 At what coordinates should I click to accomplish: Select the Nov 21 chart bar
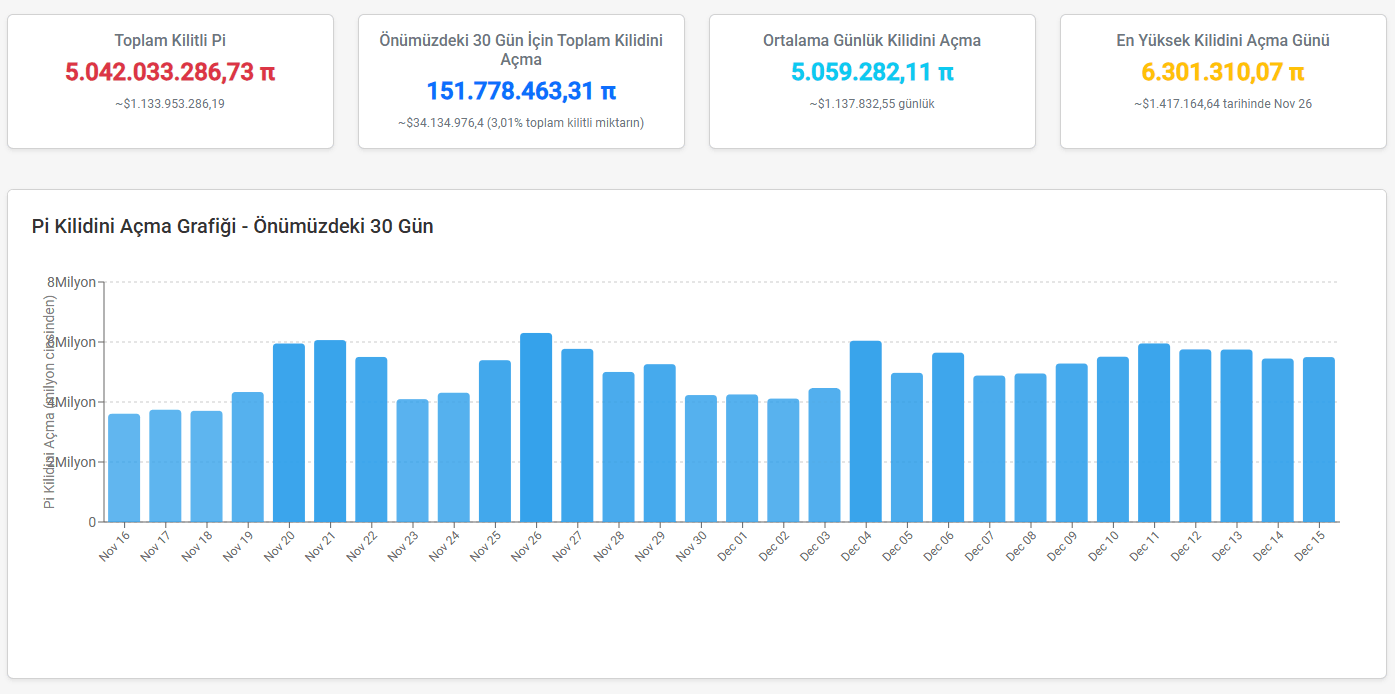[x=330, y=431]
